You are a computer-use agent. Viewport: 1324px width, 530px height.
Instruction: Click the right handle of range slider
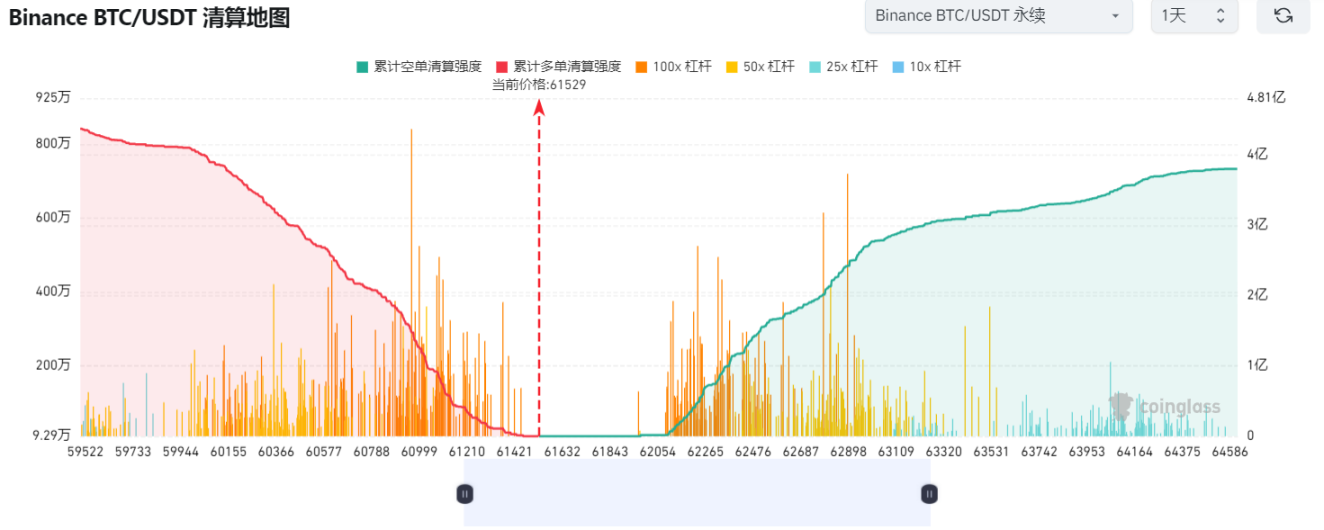930,493
